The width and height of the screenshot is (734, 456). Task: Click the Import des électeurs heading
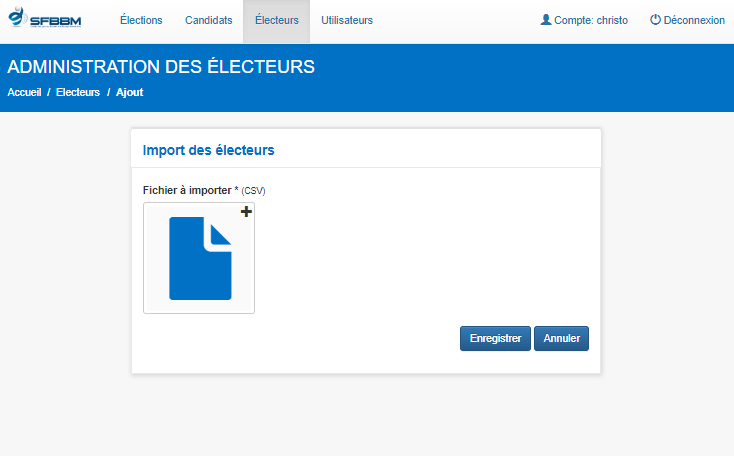(208, 150)
